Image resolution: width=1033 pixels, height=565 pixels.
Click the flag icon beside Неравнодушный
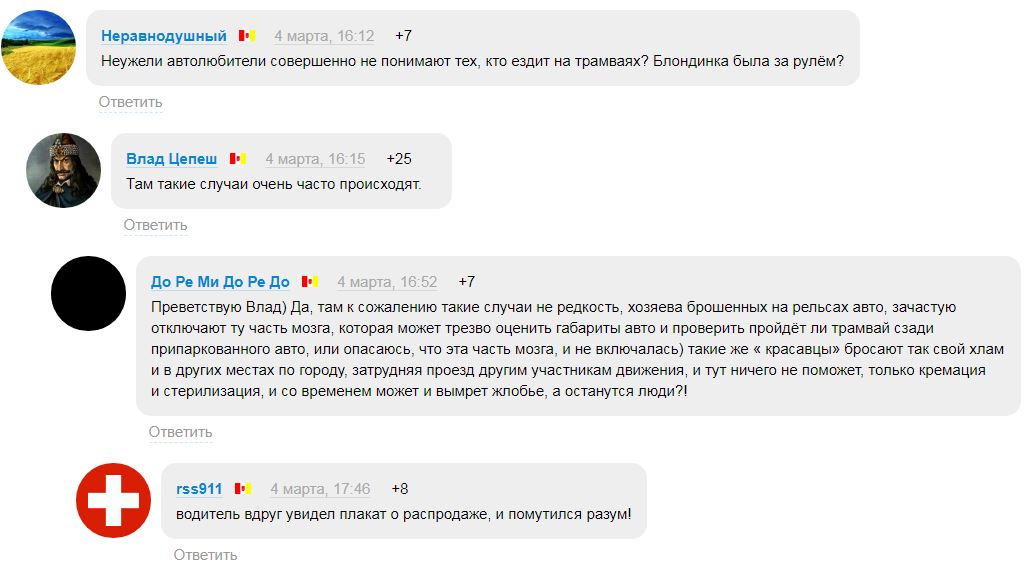click(x=247, y=36)
